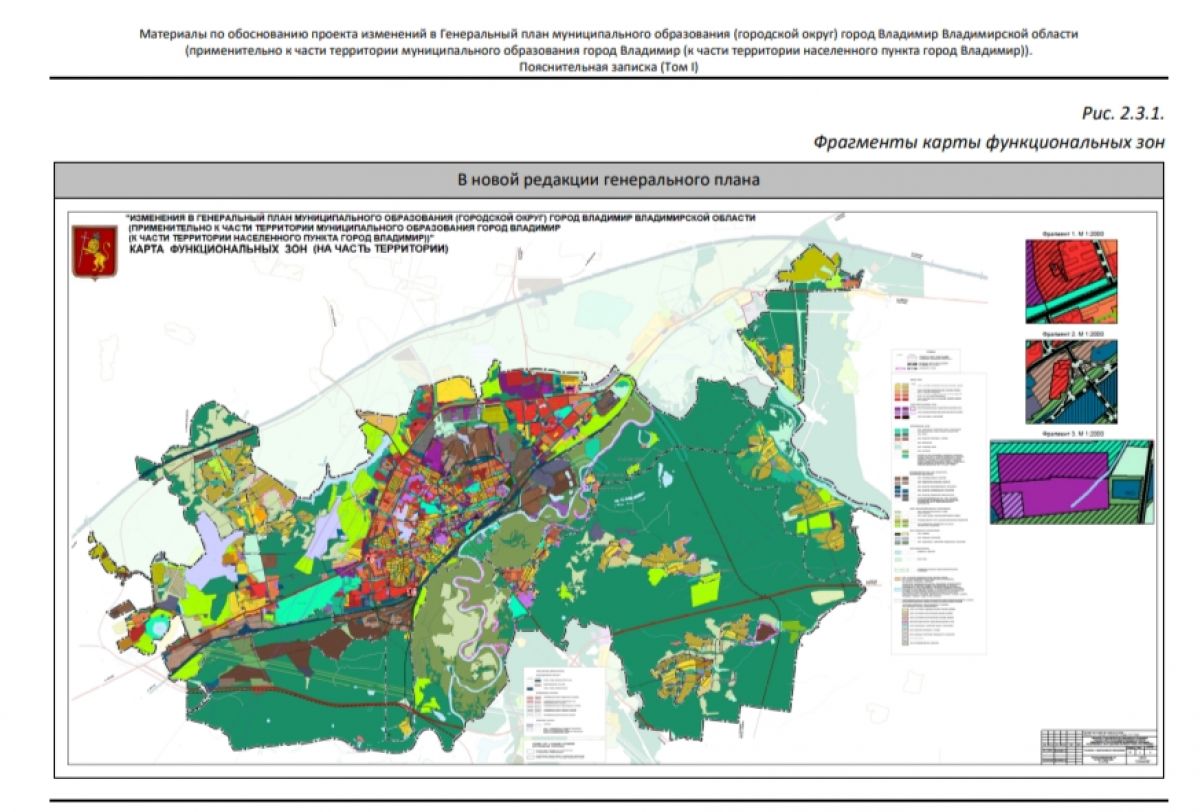
Task: Click the Vladimir coat of arms emblem
Action: [95, 253]
